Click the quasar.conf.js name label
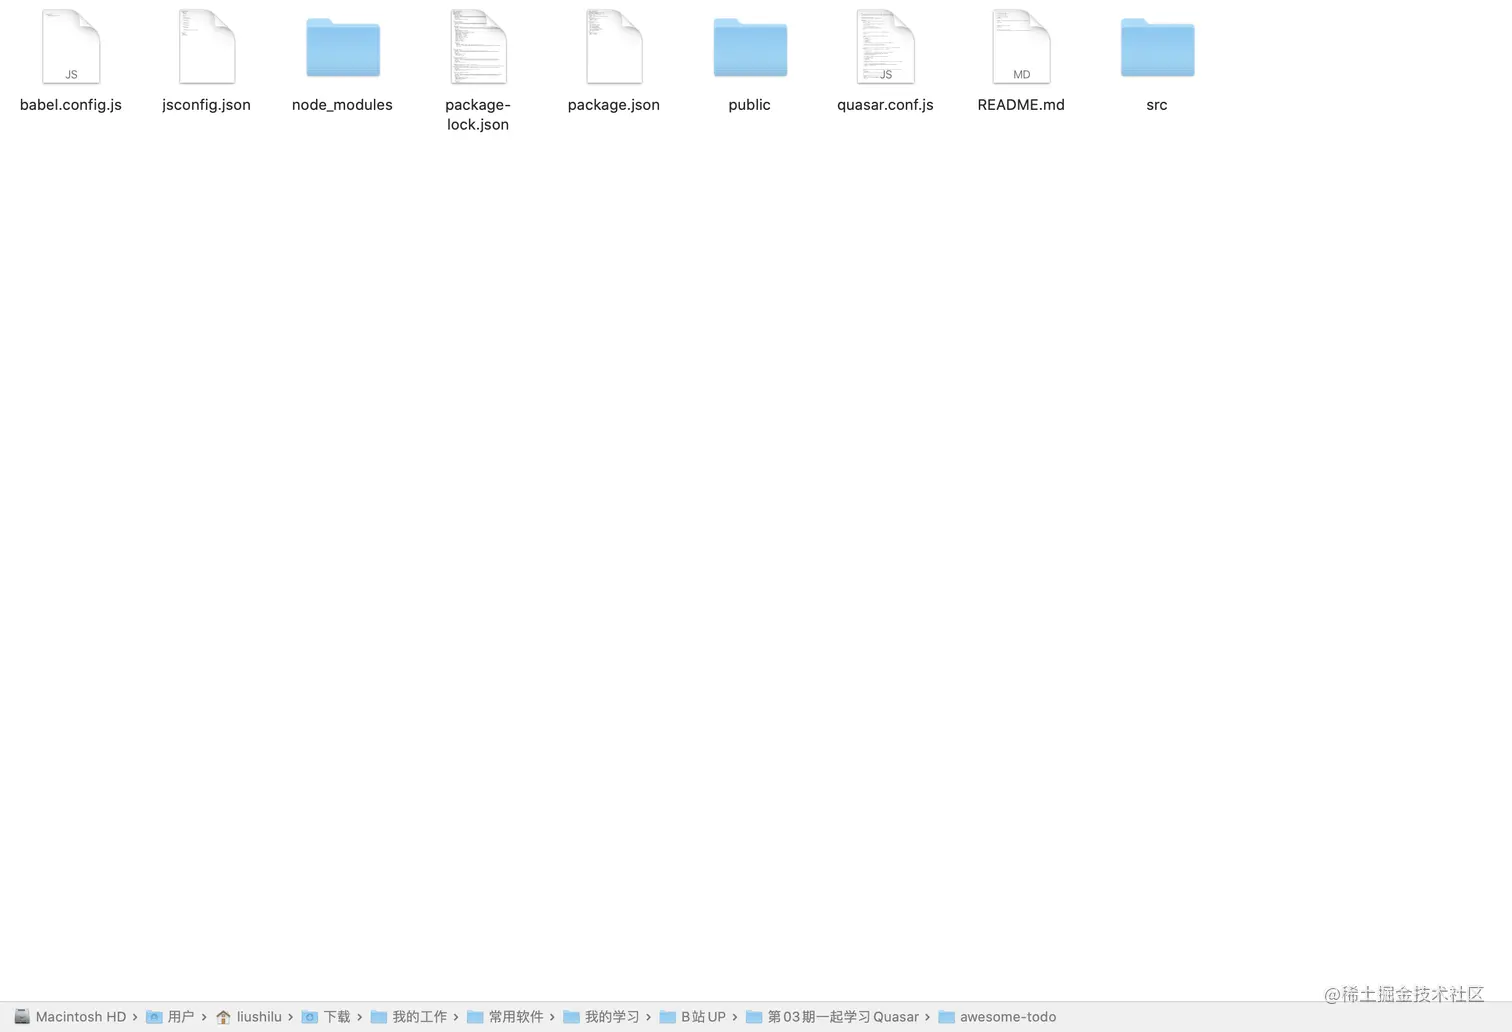1512x1032 pixels. tap(885, 105)
